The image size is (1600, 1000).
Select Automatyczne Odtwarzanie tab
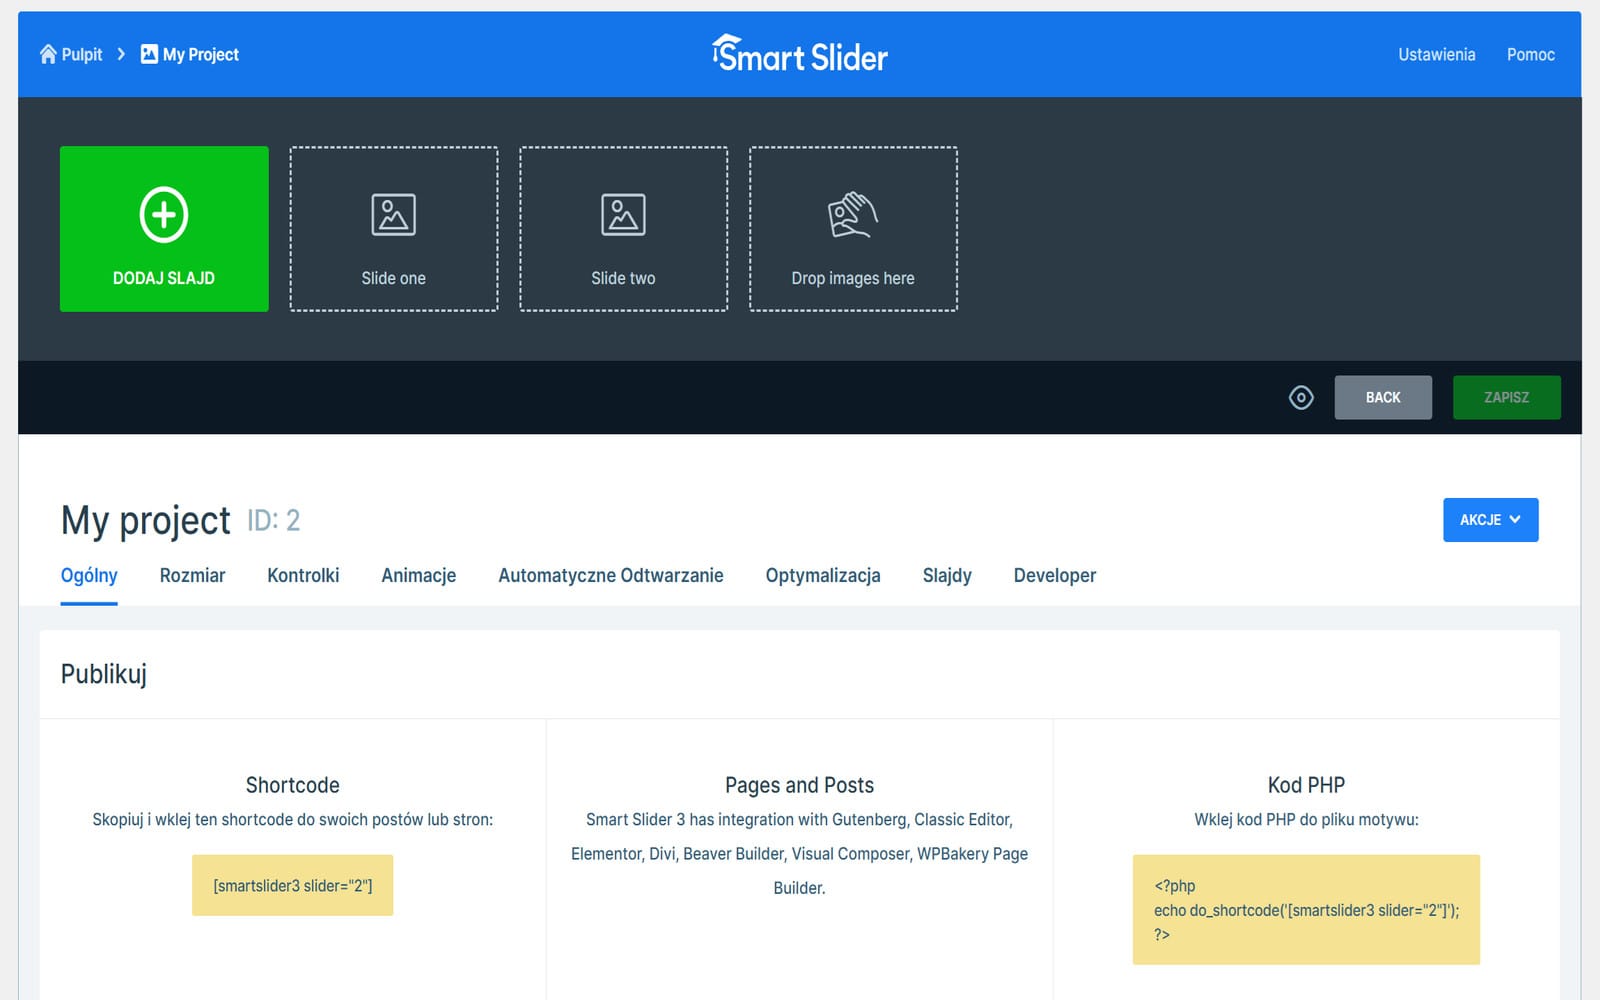click(x=611, y=576)
